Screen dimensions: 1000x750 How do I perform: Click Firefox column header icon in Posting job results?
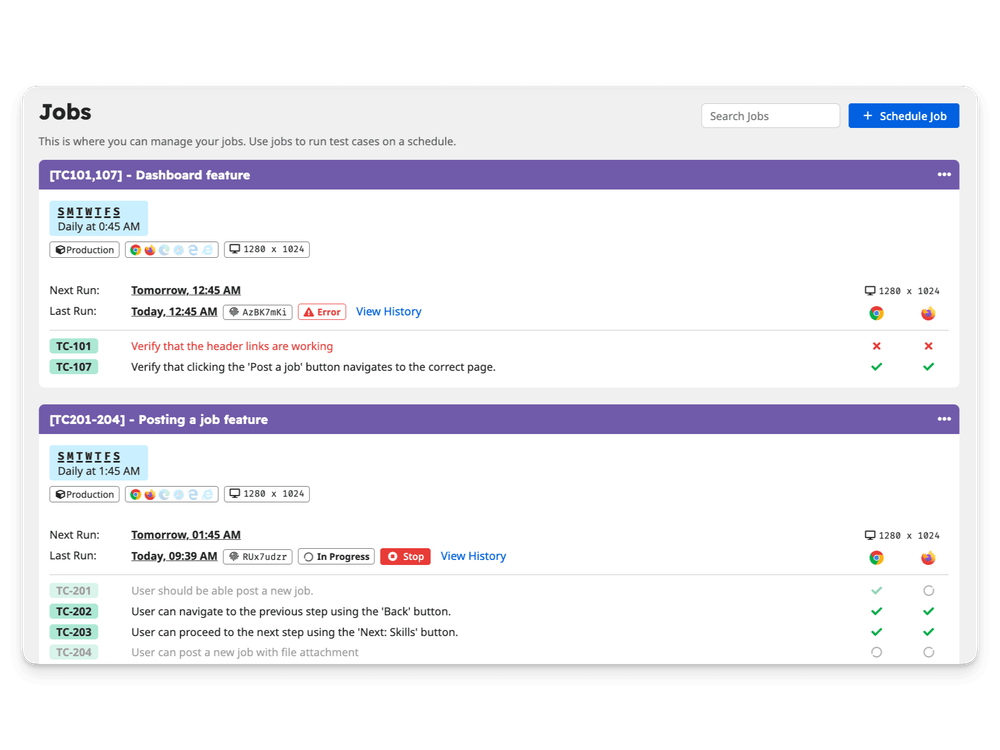928,558
